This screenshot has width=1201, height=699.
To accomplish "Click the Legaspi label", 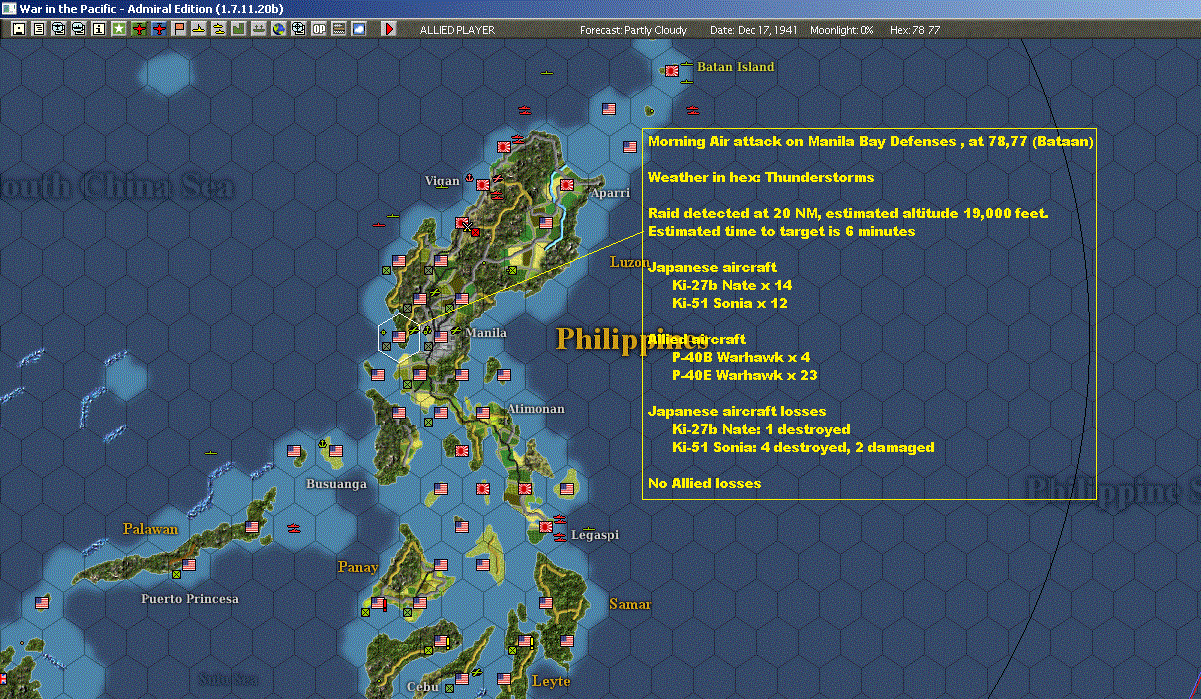I will click(595, 535).
